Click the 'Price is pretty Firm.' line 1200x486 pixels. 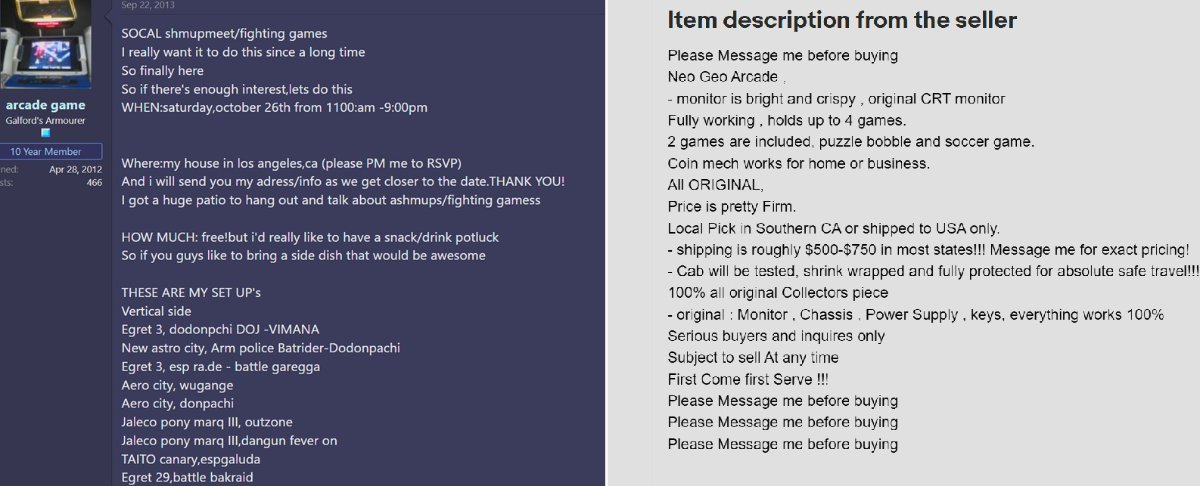732,206
